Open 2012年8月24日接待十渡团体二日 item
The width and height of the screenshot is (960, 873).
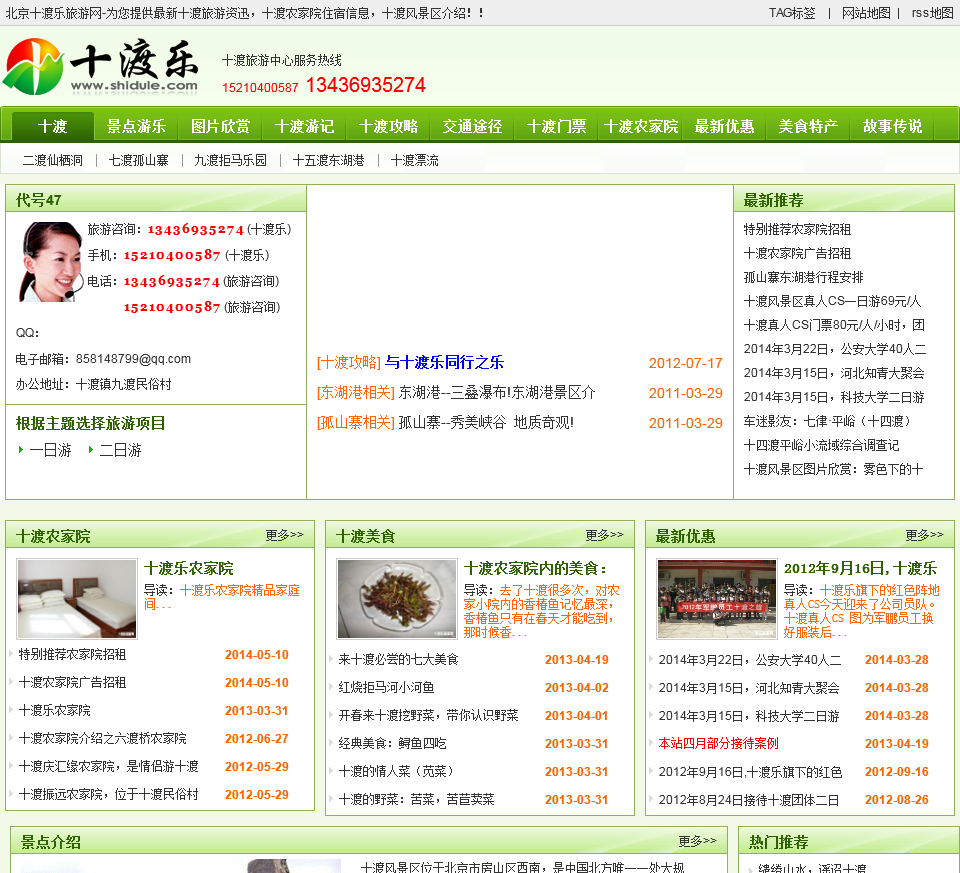749,800
